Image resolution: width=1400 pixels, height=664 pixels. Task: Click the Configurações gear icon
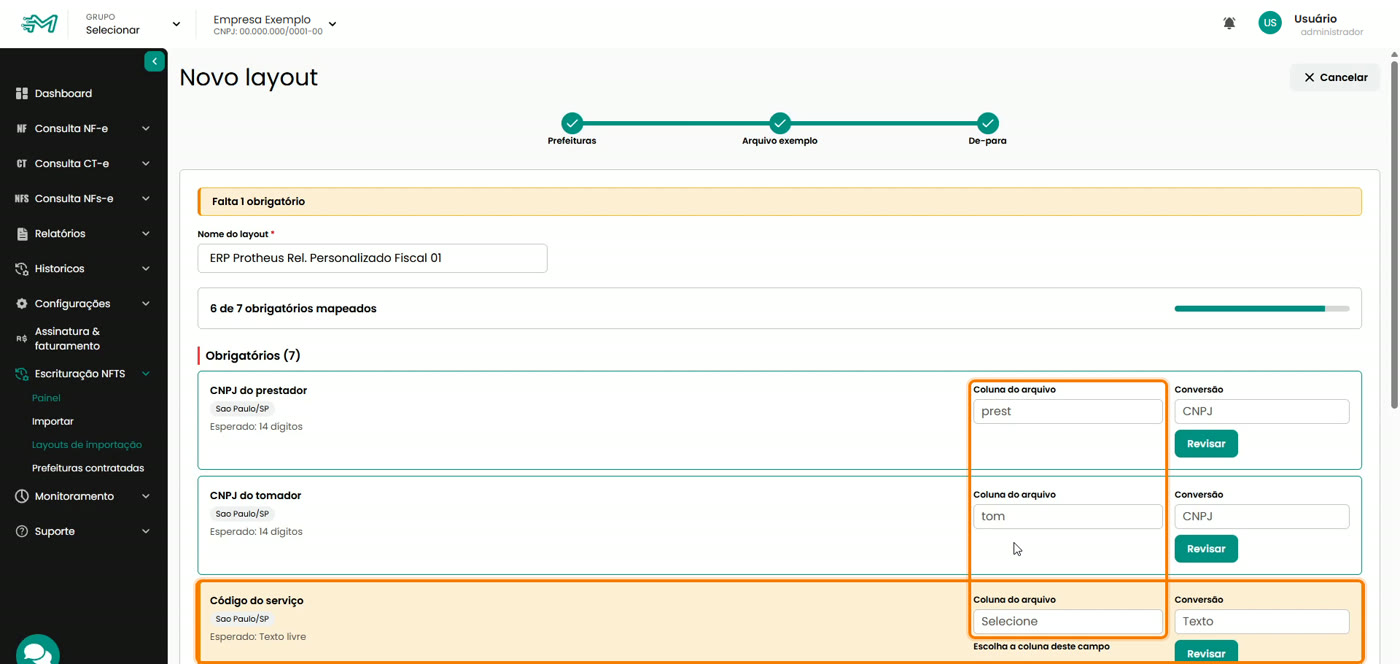click(x=22, y=304)
